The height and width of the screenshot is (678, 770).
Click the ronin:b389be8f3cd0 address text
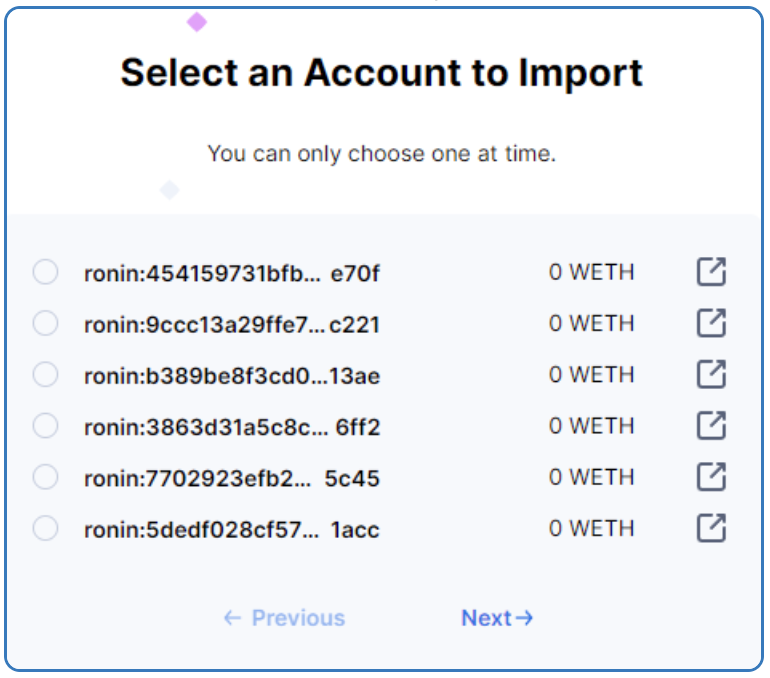(x=231, y=376)
